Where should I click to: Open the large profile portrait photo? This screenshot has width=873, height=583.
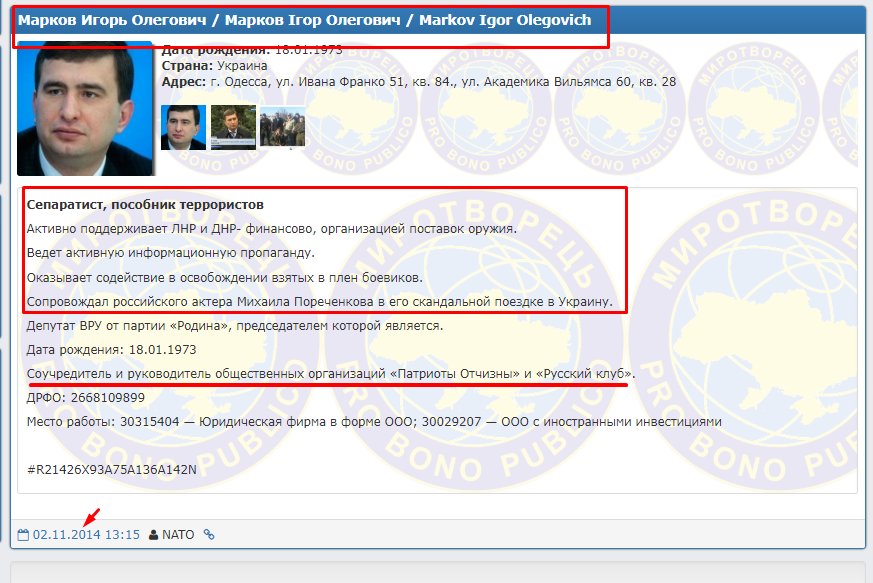(85, 109)
